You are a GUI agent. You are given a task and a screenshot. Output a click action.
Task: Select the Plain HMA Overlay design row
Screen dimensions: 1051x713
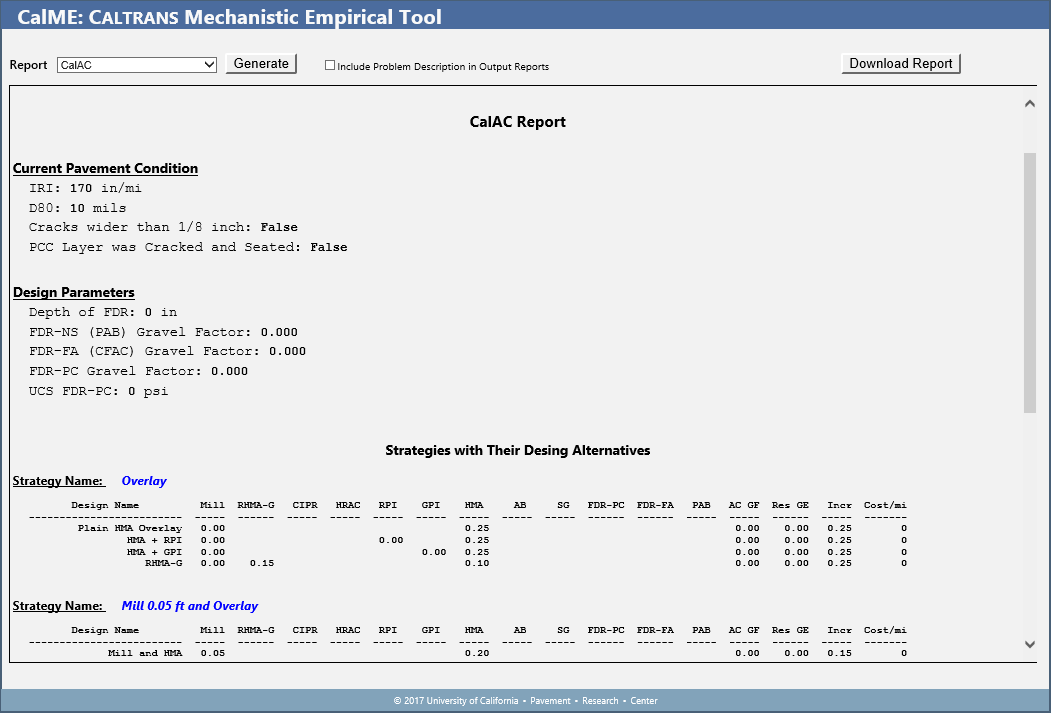point(130,527)
